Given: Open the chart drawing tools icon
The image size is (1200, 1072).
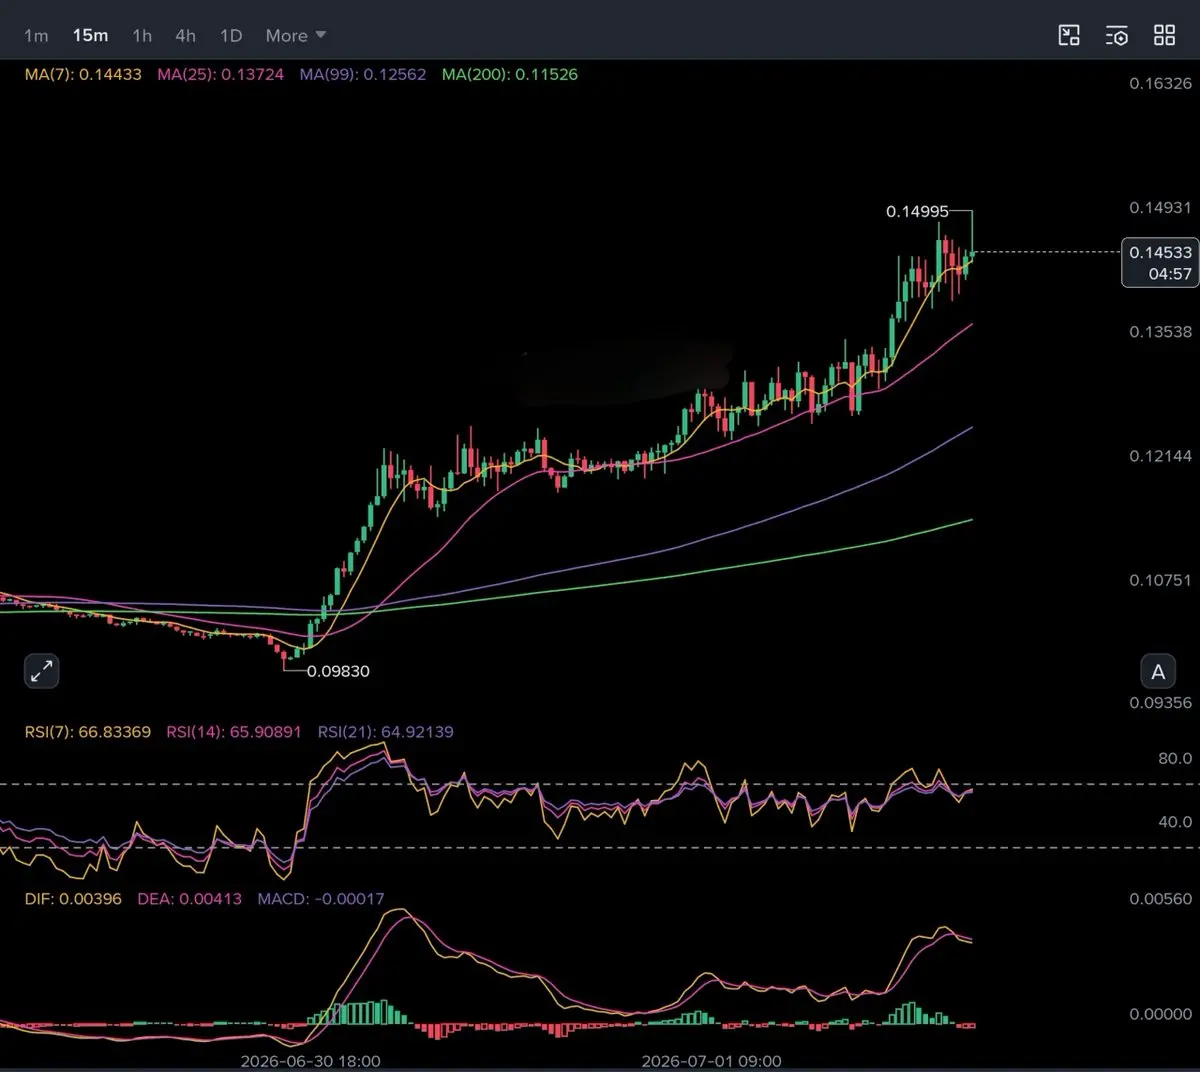Looking at the screenshot, I should (1069, 36).
